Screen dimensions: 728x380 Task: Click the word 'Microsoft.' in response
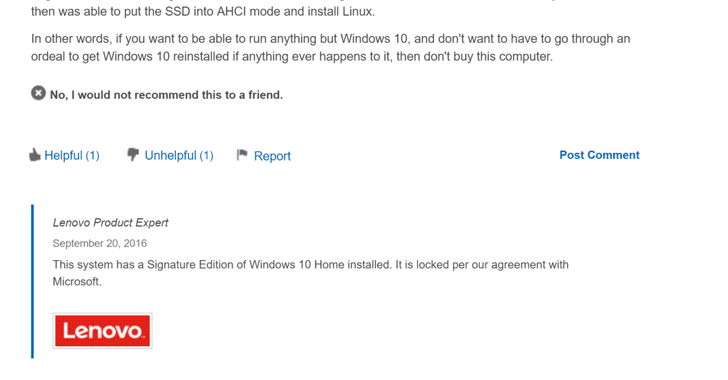(x=77, y=282)
